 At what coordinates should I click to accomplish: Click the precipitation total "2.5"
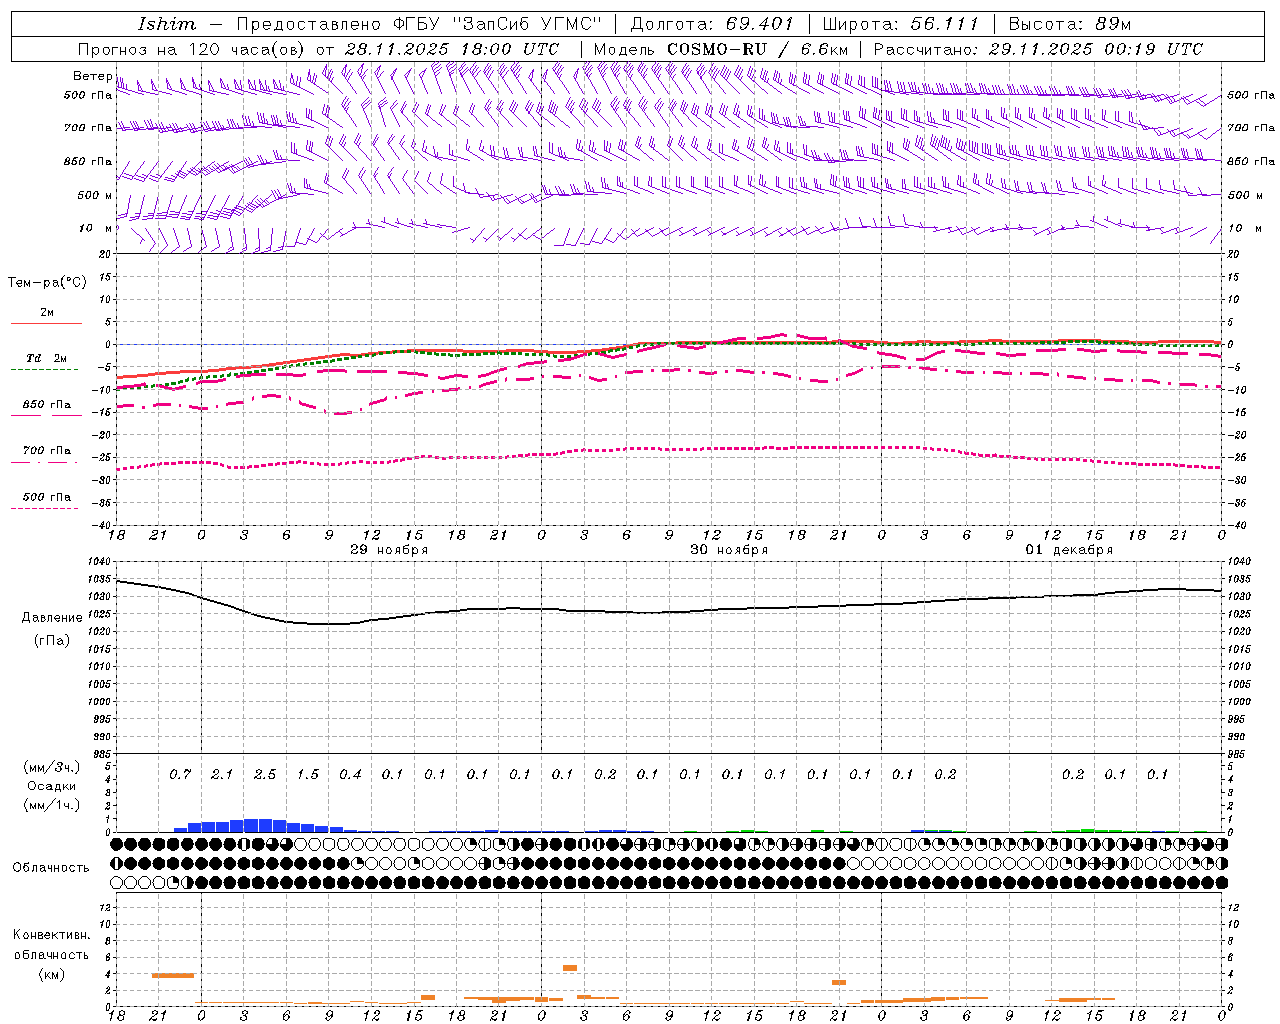pyautogui.click(x=265, y=775)
